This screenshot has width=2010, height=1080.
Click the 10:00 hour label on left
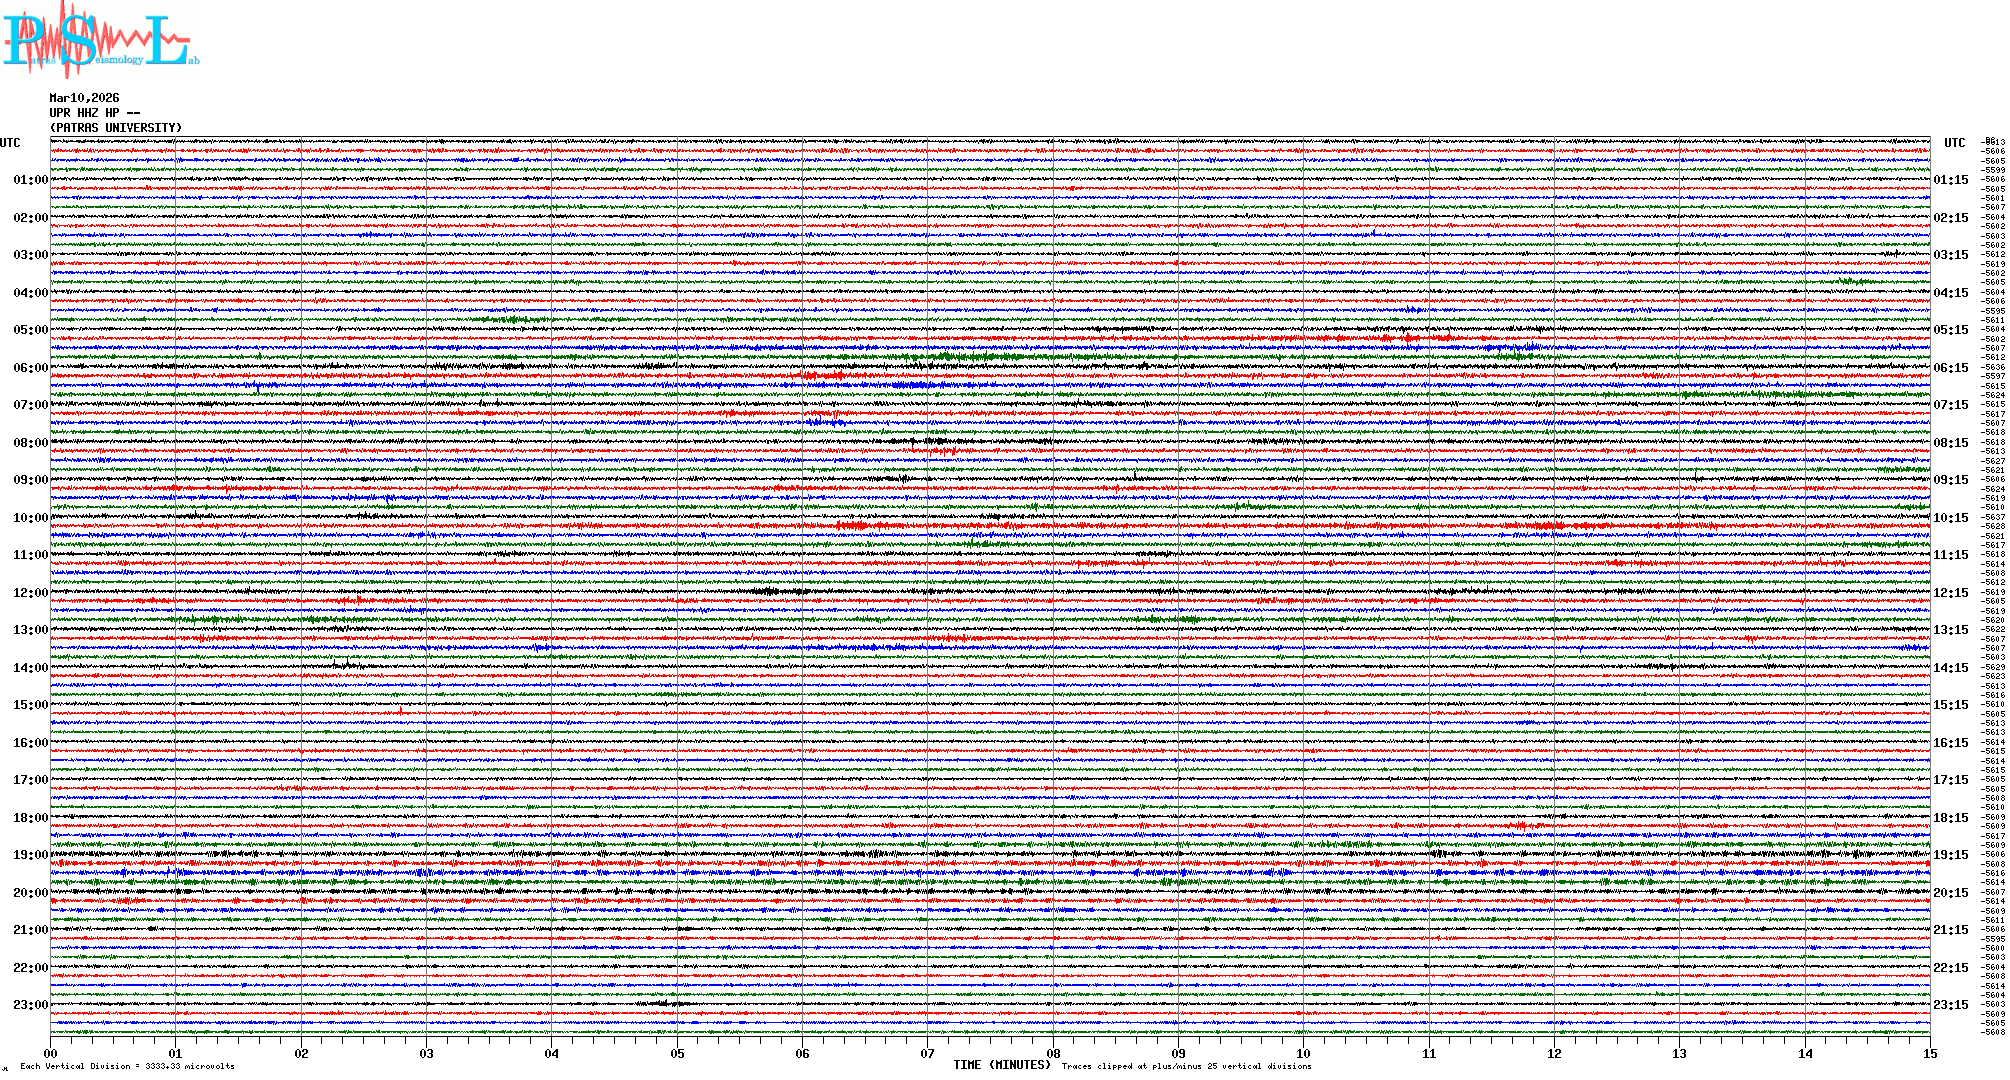point(30,518)
